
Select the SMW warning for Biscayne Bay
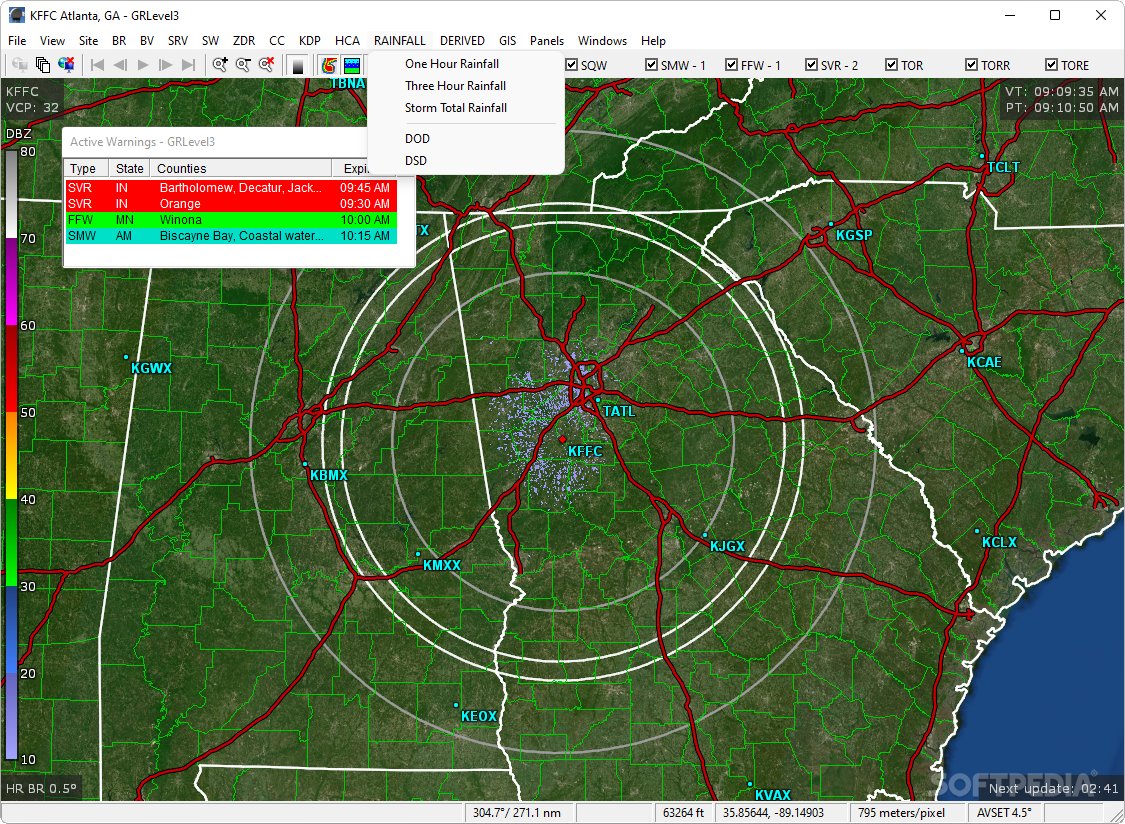[231, 235]
